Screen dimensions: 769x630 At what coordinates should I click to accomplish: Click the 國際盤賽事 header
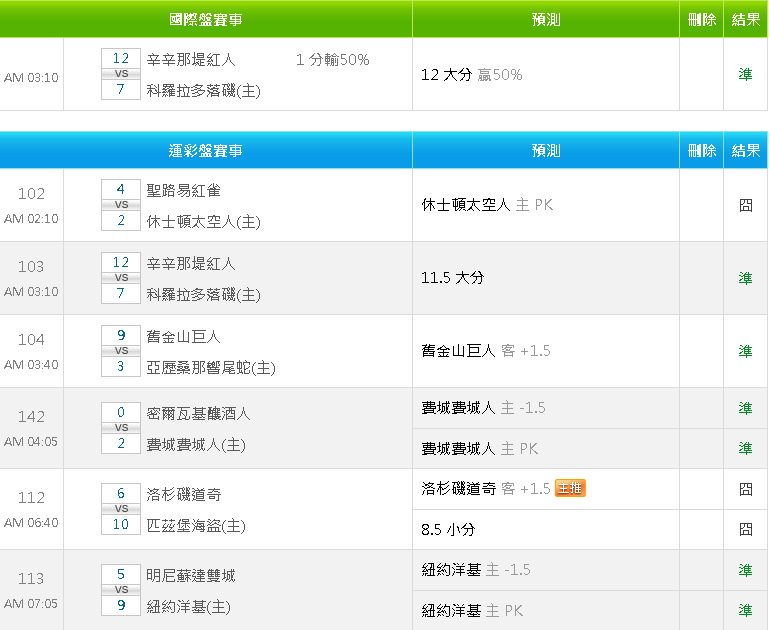coord(205,20)
